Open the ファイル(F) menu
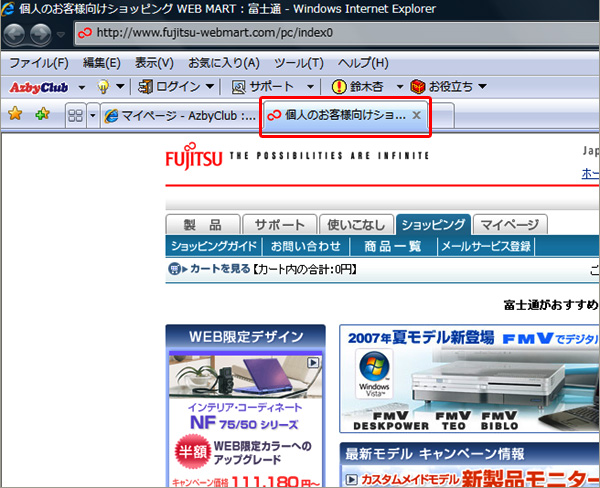 39,63
